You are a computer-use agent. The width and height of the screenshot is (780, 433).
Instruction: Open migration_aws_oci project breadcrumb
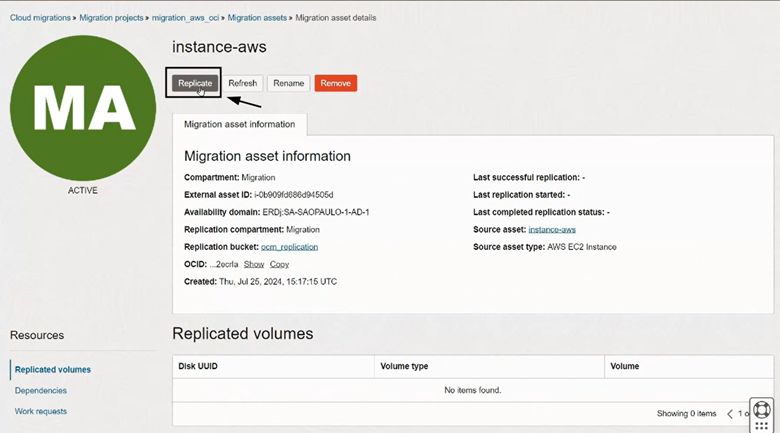pyautogui.click(x=185, y=18)
